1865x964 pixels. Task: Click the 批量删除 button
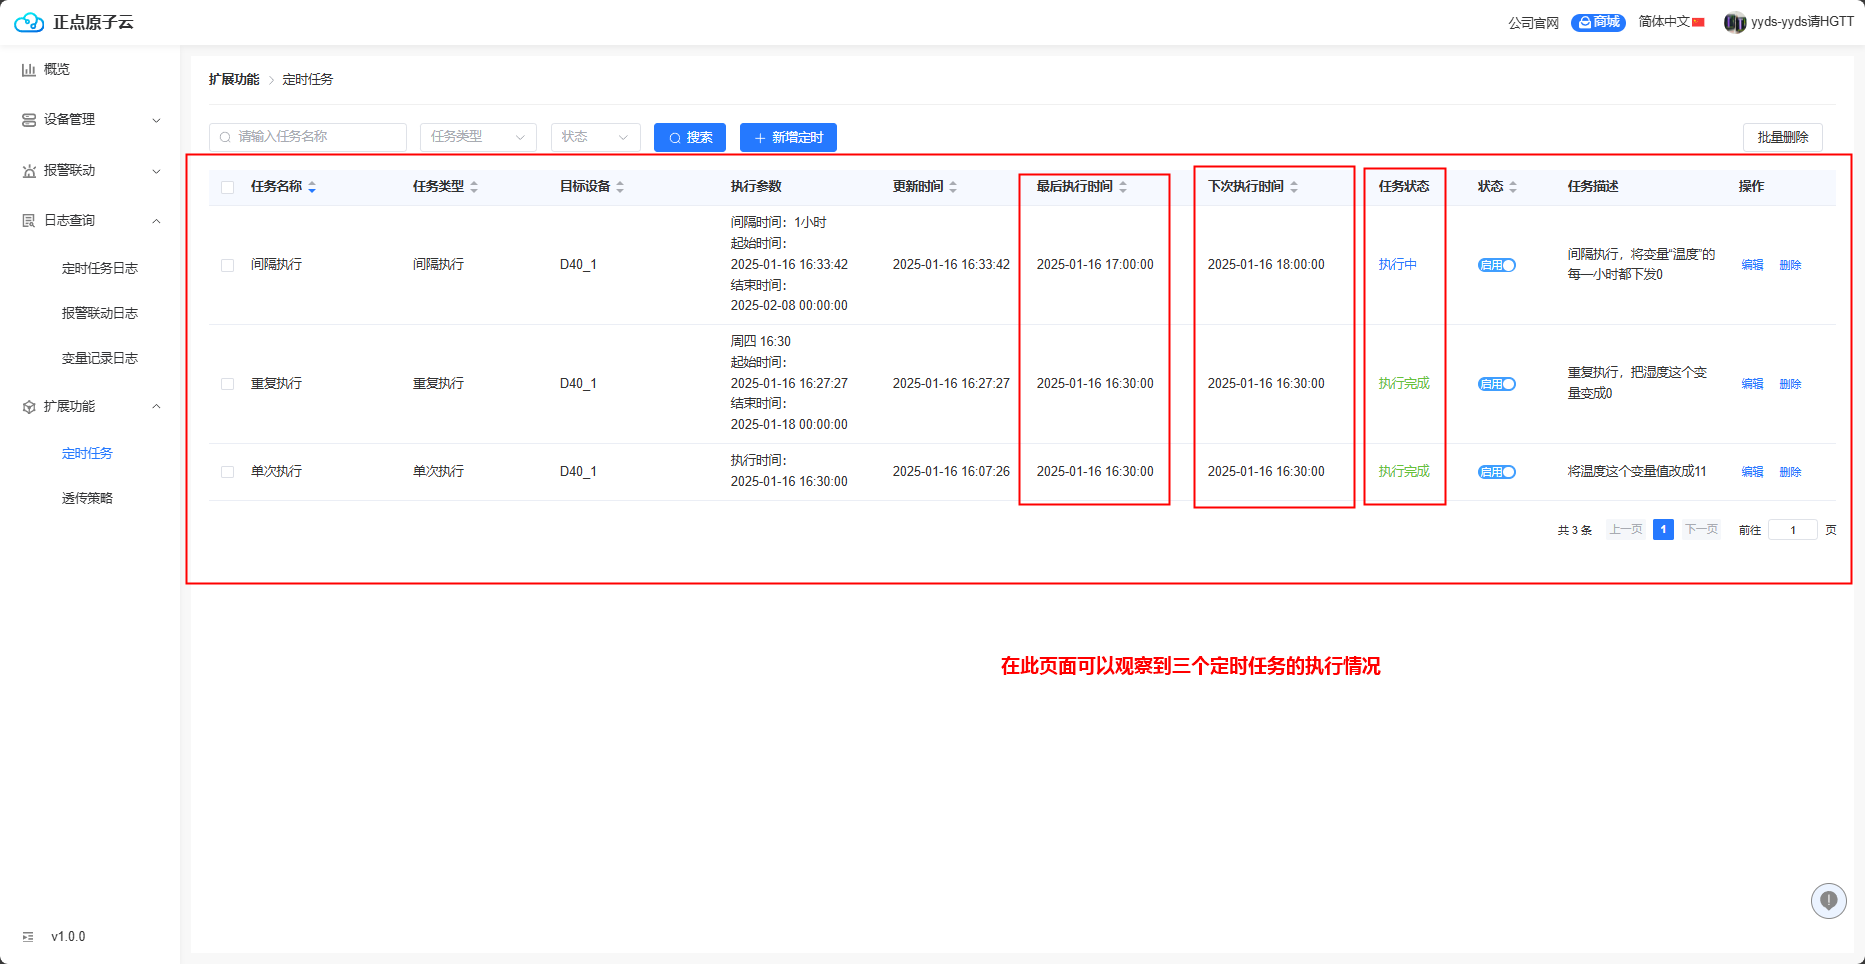[x=1782, y=137]
